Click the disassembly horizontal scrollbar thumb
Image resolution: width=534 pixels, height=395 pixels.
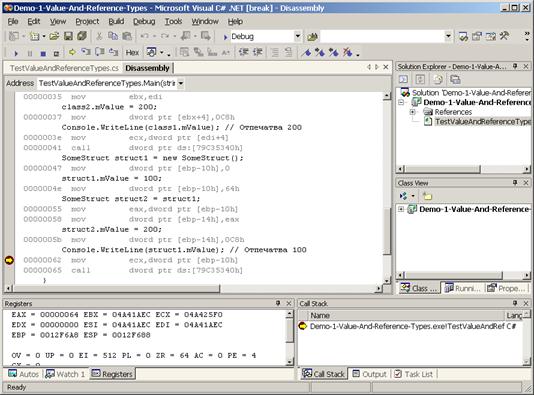(x=116, y=289)
